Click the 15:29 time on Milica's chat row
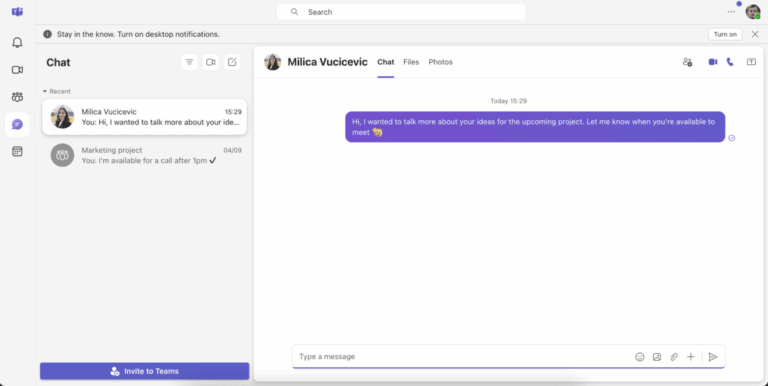 [233, 112]
